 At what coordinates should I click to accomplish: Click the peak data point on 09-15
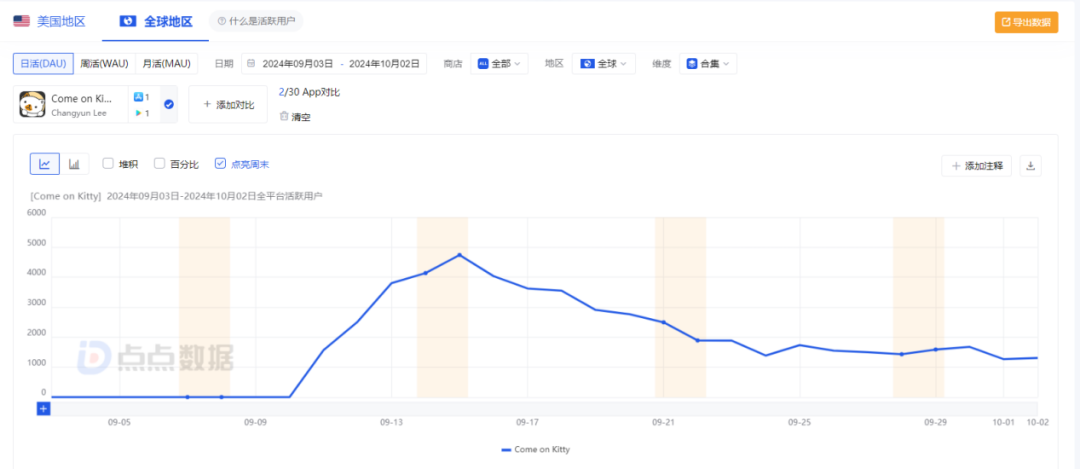459,255
